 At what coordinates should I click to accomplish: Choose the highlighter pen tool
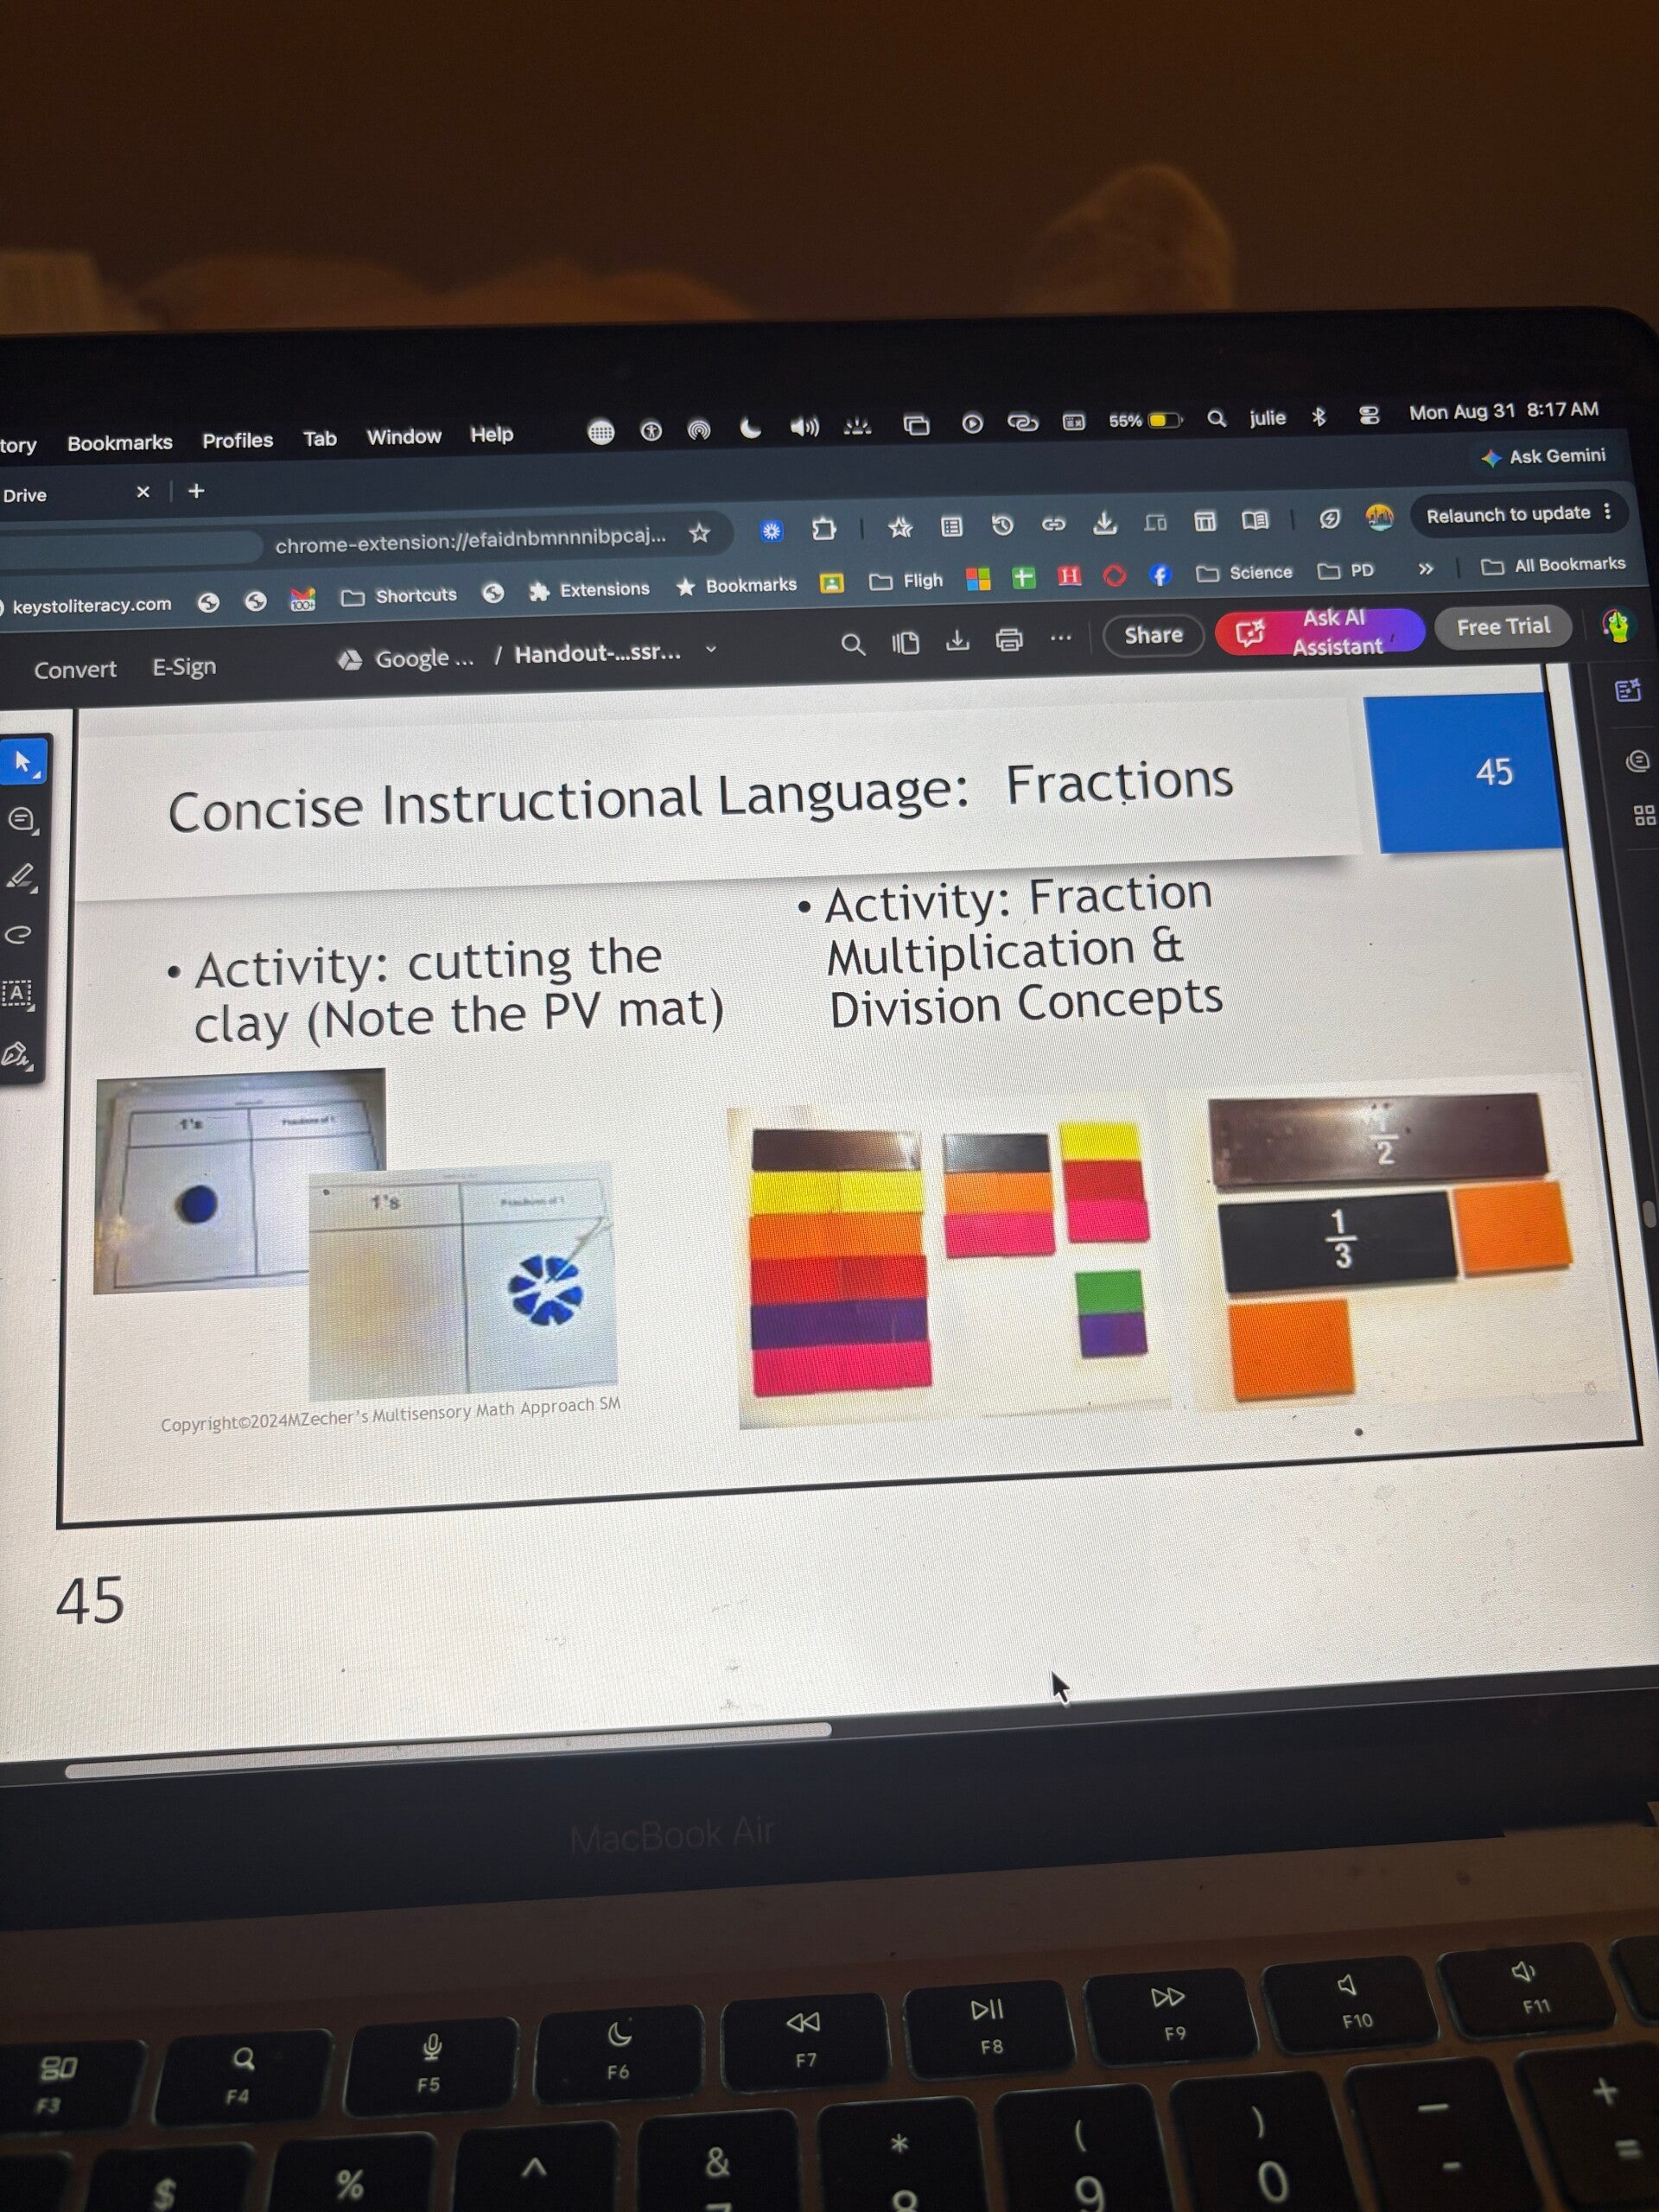[21, 878]
